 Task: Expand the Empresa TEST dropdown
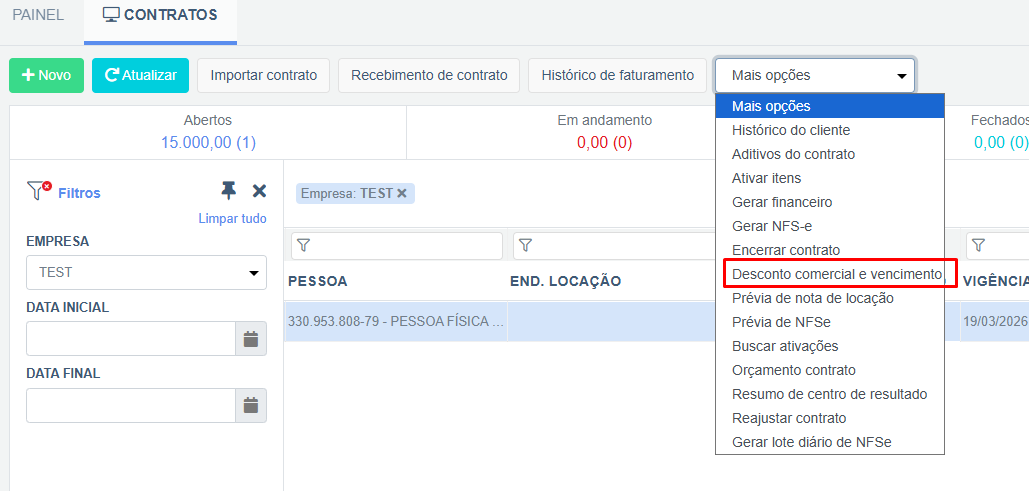(146, 272)
